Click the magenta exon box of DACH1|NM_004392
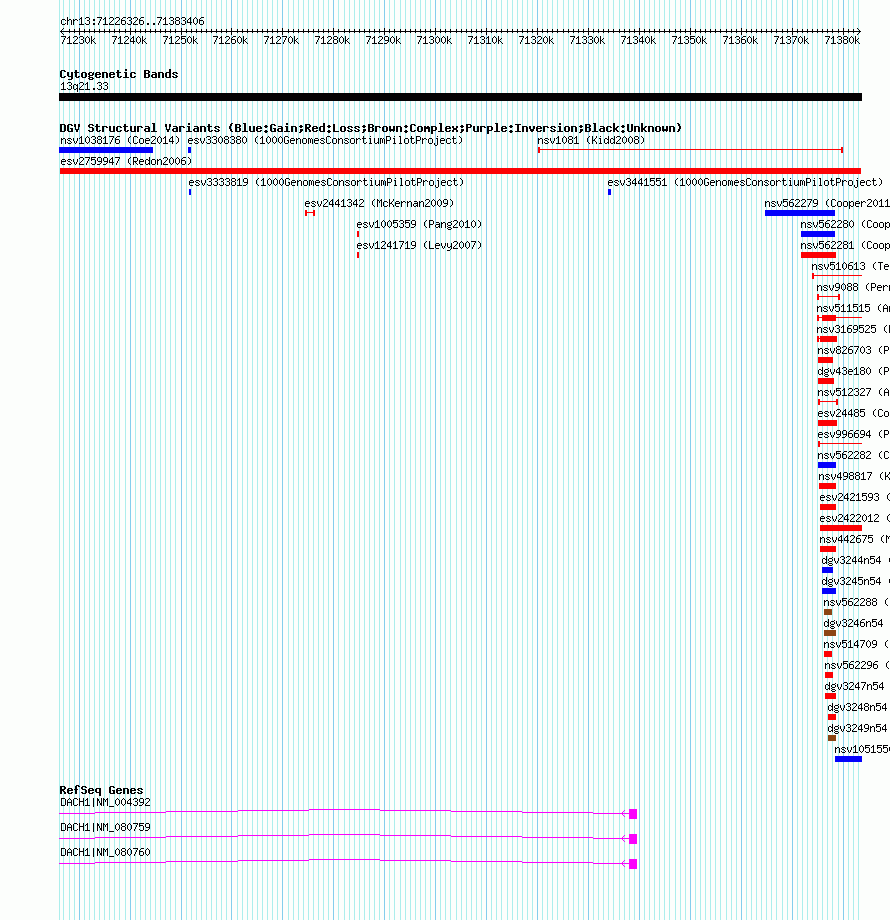Screen dimensions: 890x920 point(633,814)
